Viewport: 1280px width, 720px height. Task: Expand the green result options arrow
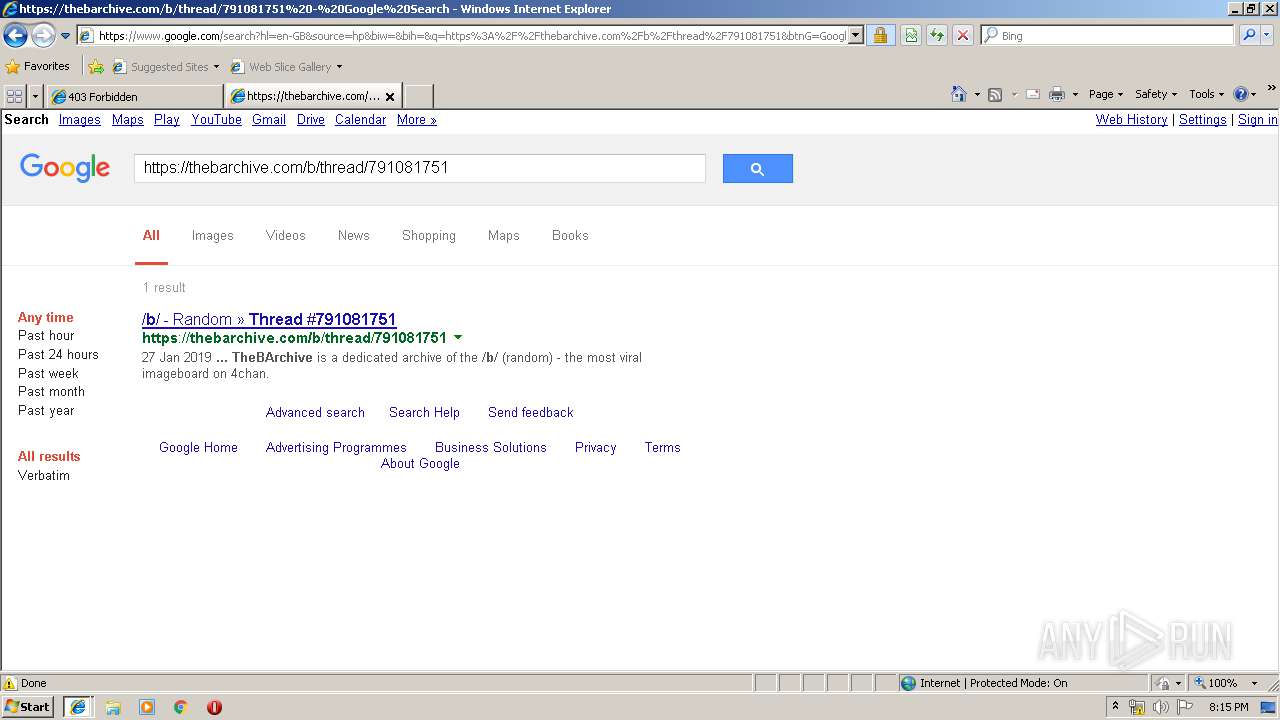458,338
